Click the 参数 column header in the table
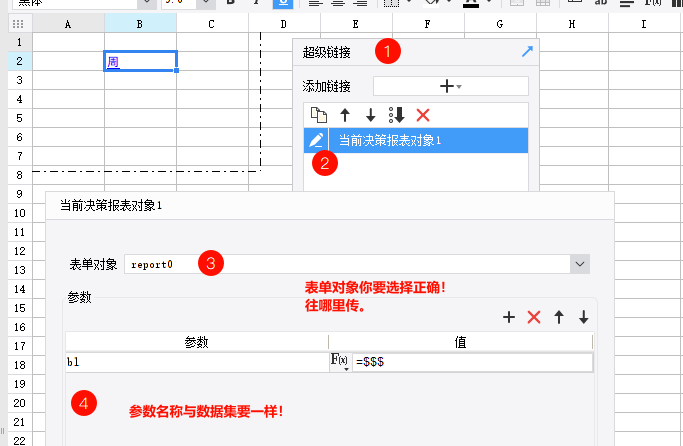 197,342
